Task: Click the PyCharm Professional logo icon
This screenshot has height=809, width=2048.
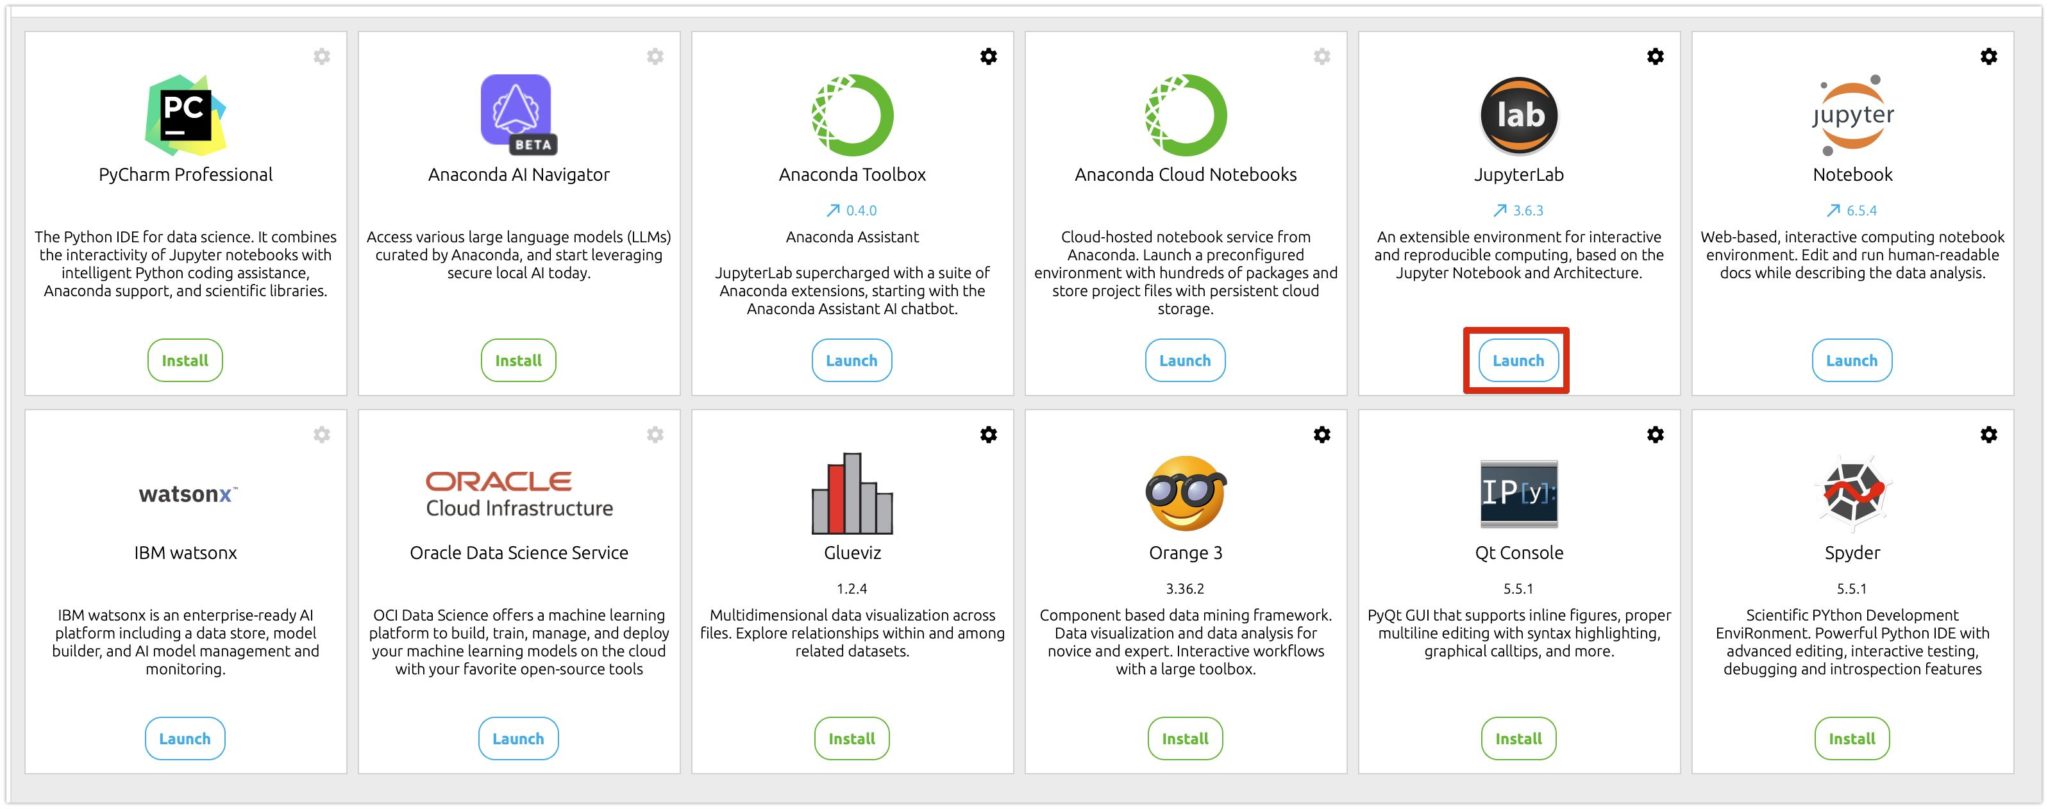Action: pos(185,115)
